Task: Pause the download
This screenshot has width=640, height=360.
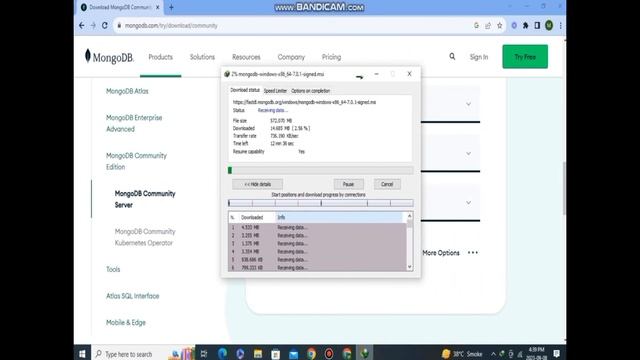Action: coord(348,184)
